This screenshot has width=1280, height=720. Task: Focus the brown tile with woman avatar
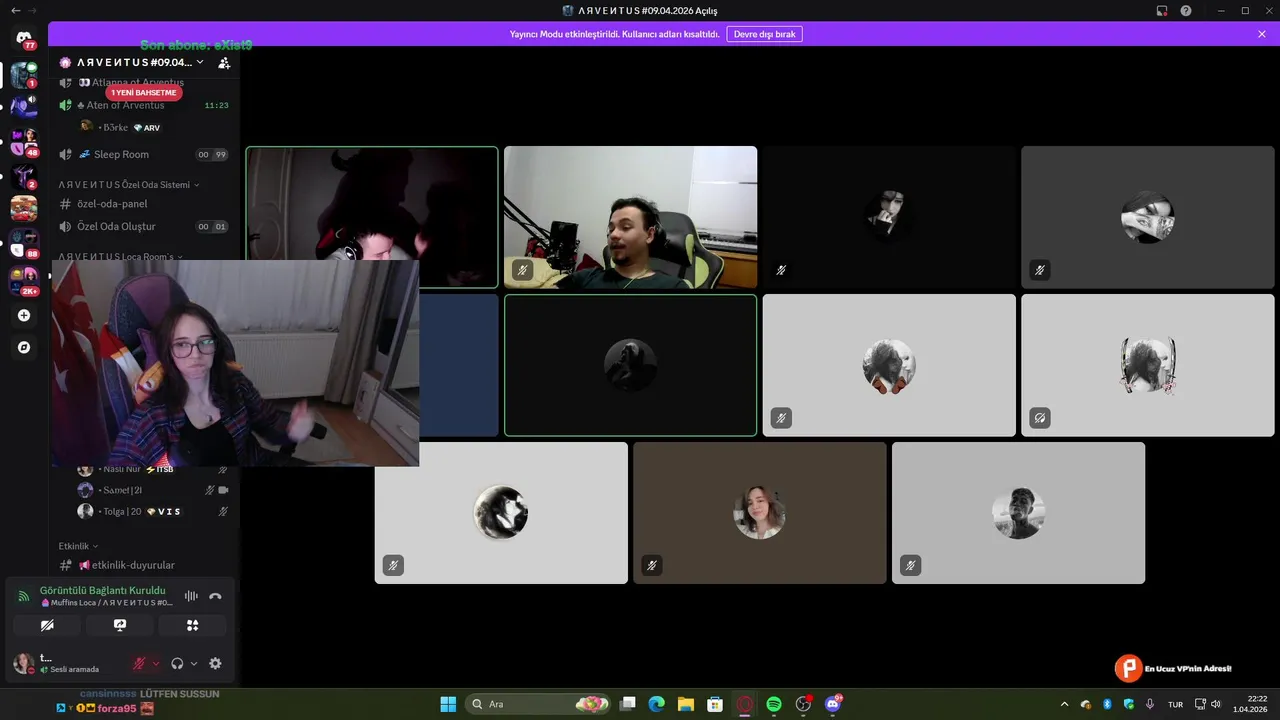tap(760, 513)
